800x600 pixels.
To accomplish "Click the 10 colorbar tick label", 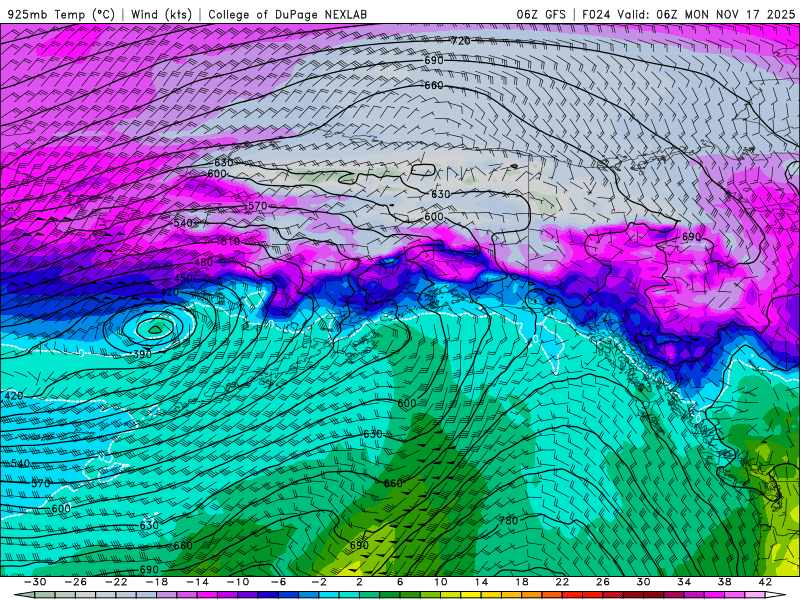I will coord(441,582).
